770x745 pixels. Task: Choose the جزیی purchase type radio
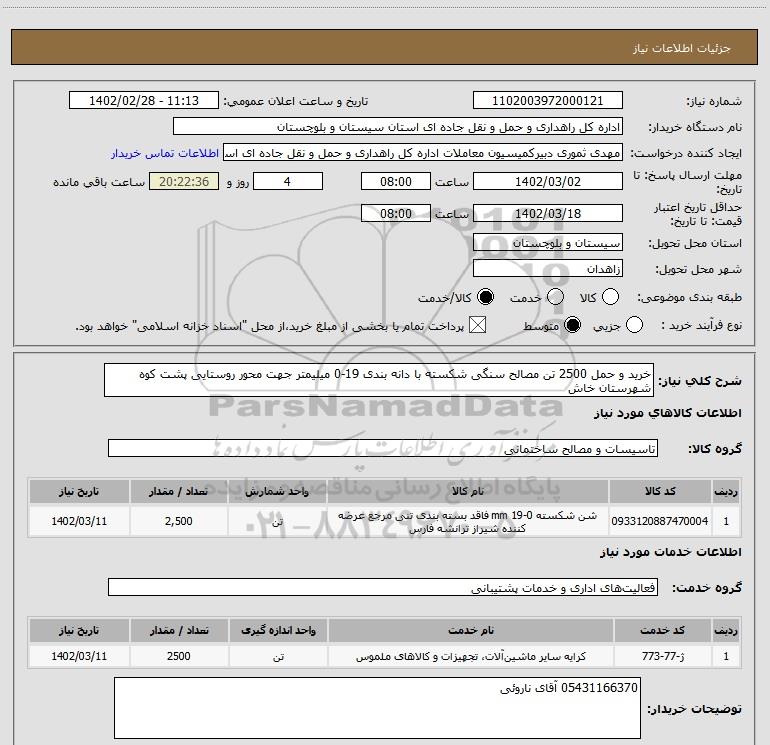tap(634, 325)
